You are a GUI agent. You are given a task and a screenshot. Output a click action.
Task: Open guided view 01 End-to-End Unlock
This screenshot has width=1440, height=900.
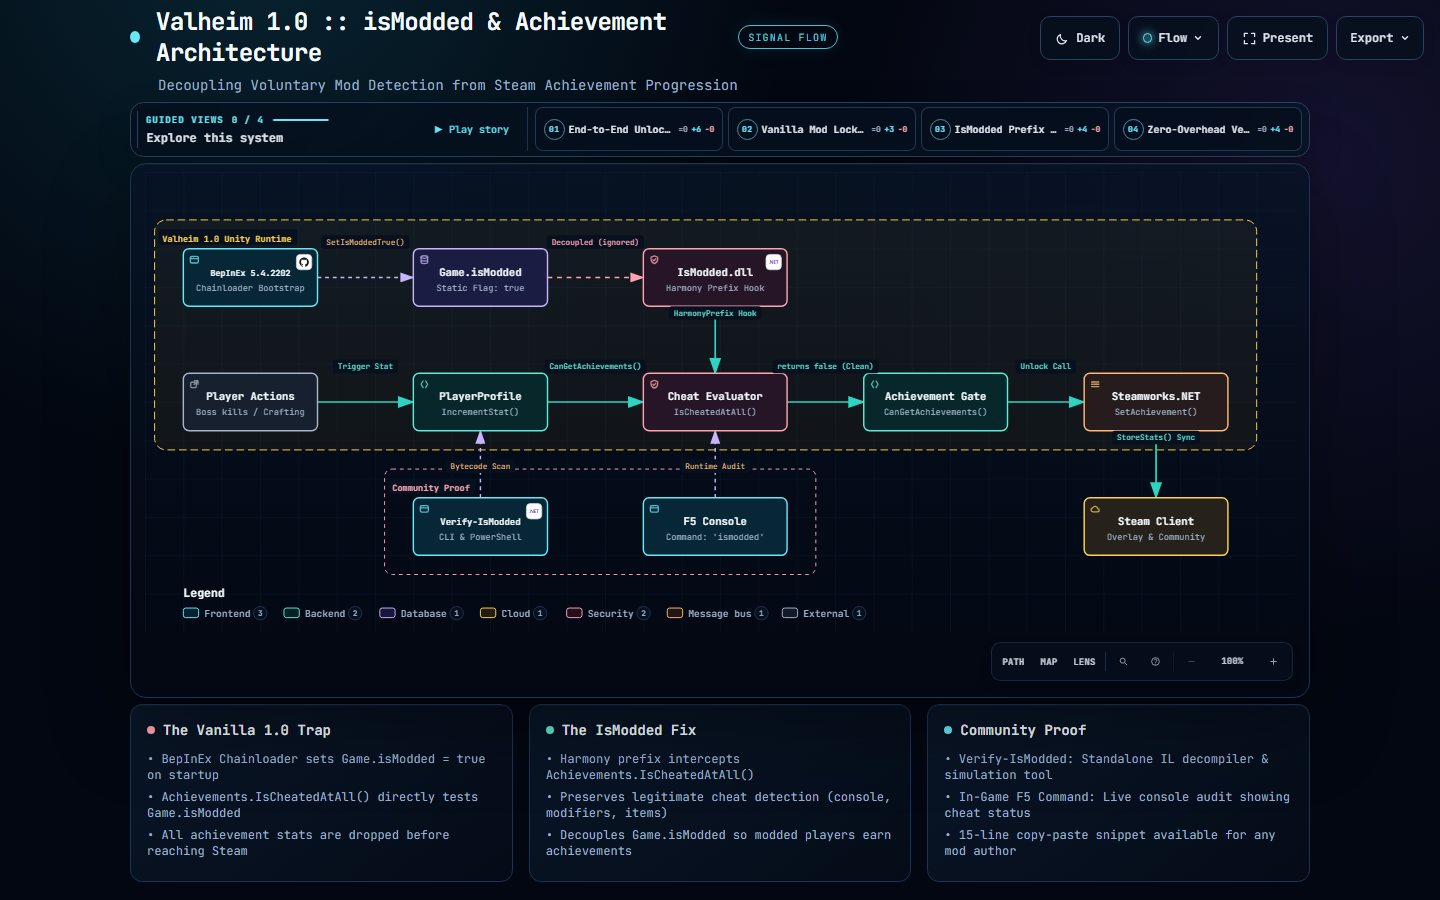point(629,129)
